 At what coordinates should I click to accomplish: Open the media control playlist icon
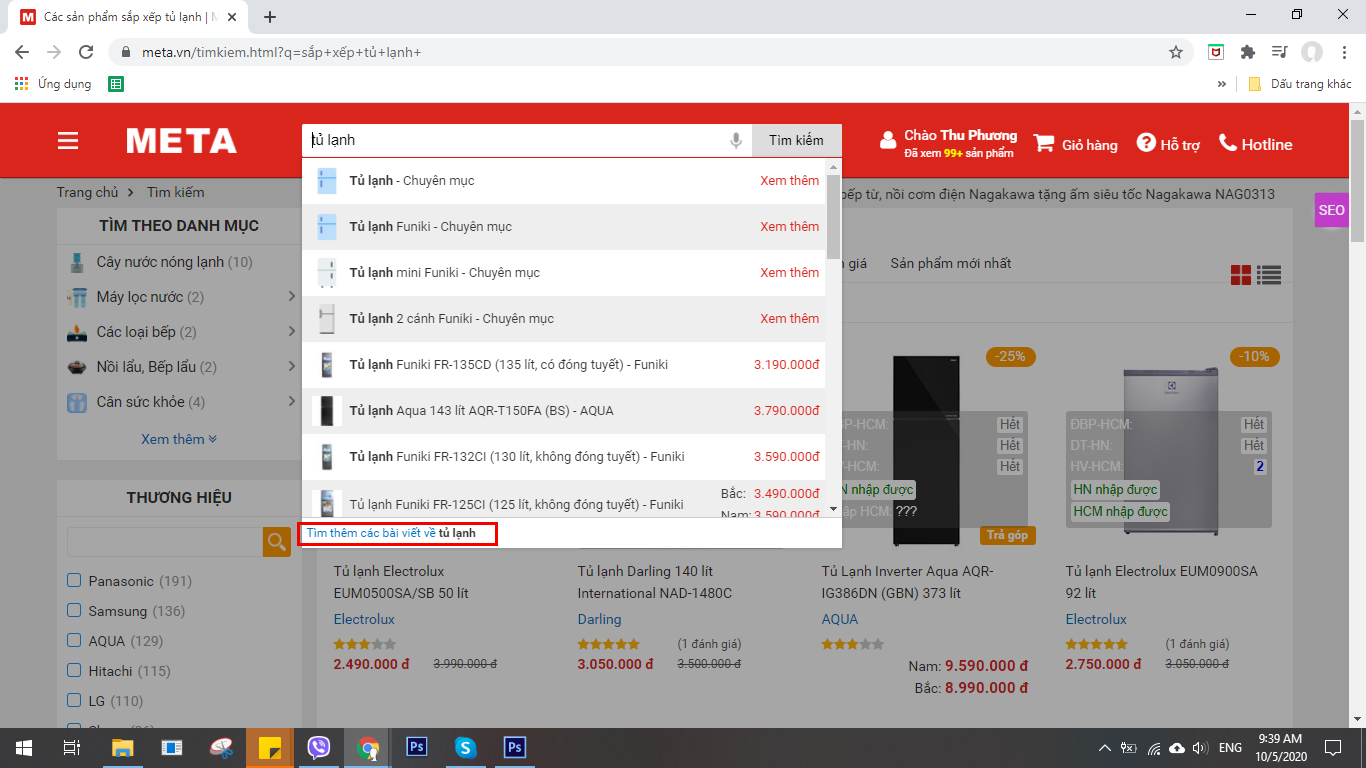1279,52
